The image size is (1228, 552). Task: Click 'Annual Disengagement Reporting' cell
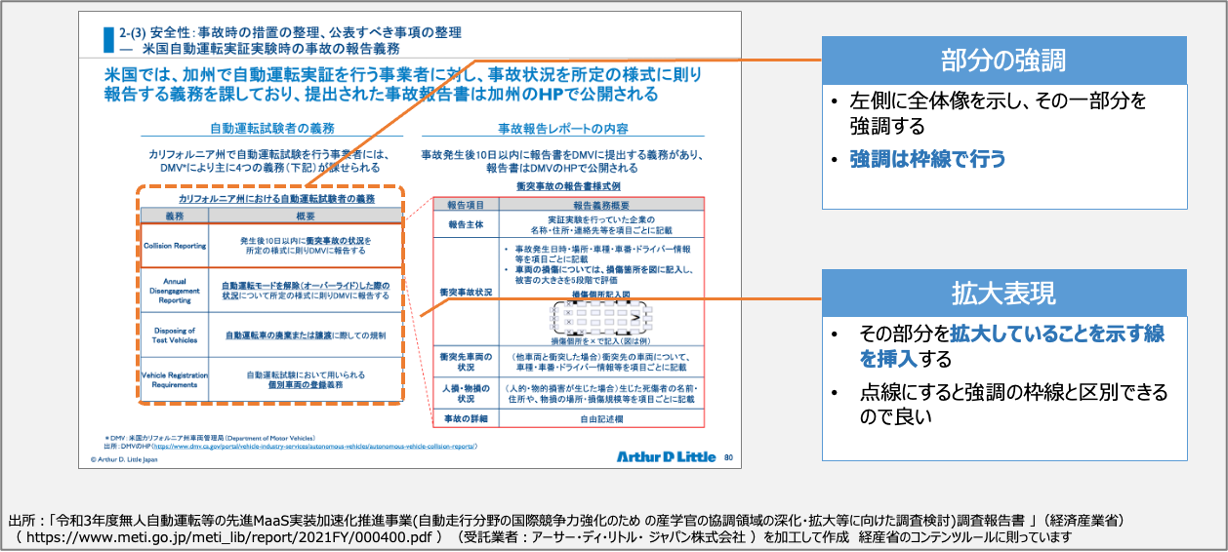(174, 290)
